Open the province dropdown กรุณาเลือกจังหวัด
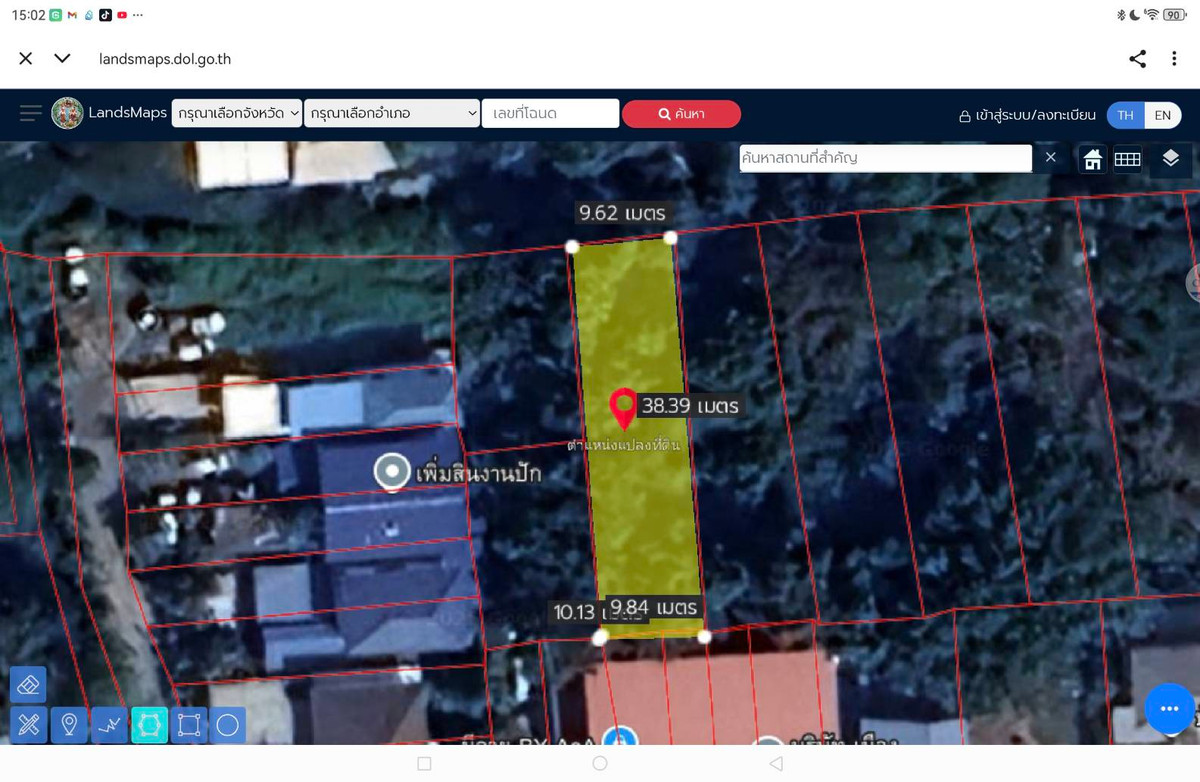Image resolution: width=1200 pixels, height=782 pixels. click(x=237, y=114)
